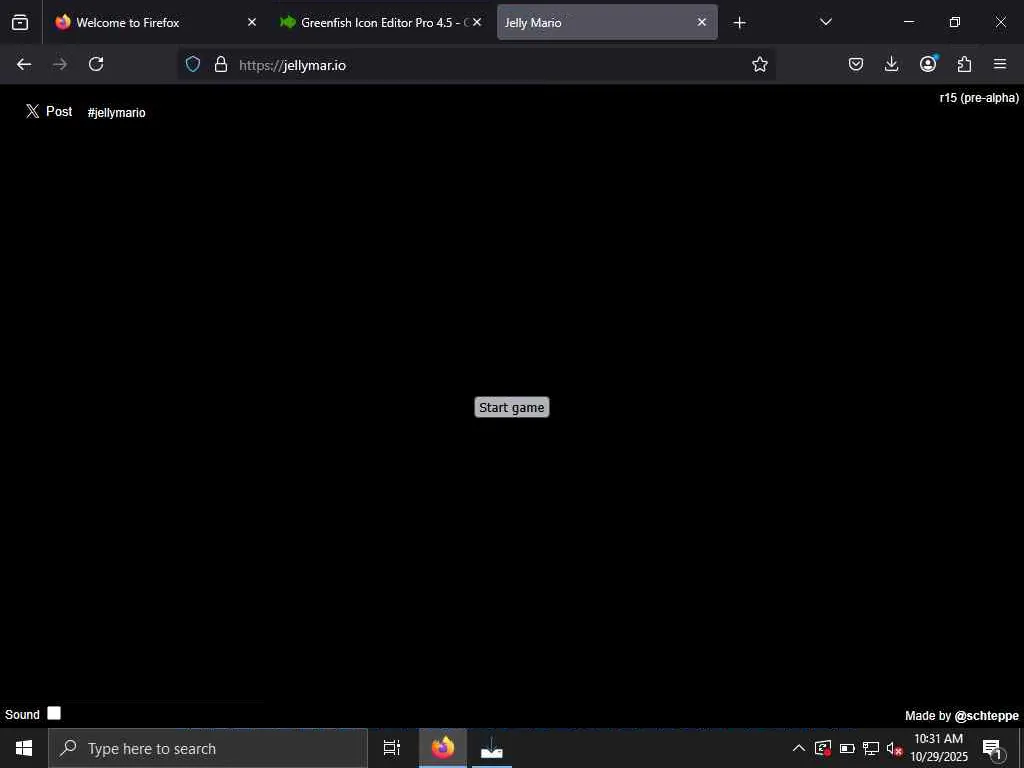Open Task View on taskbar
Screen dimensions: 1024x768
tap(392, 748)
